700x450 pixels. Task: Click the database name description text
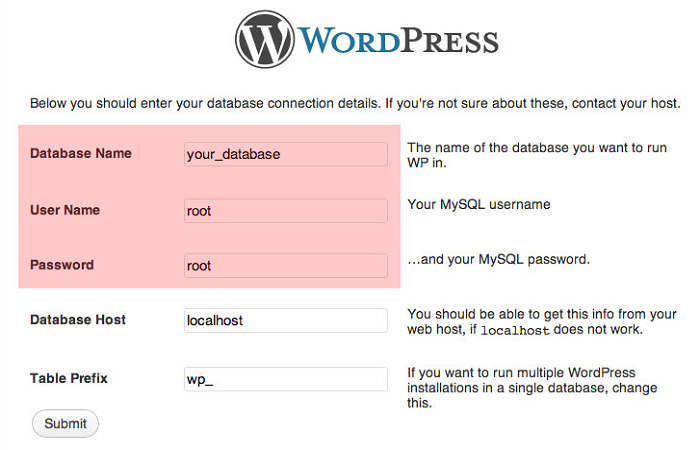(536, 155)
